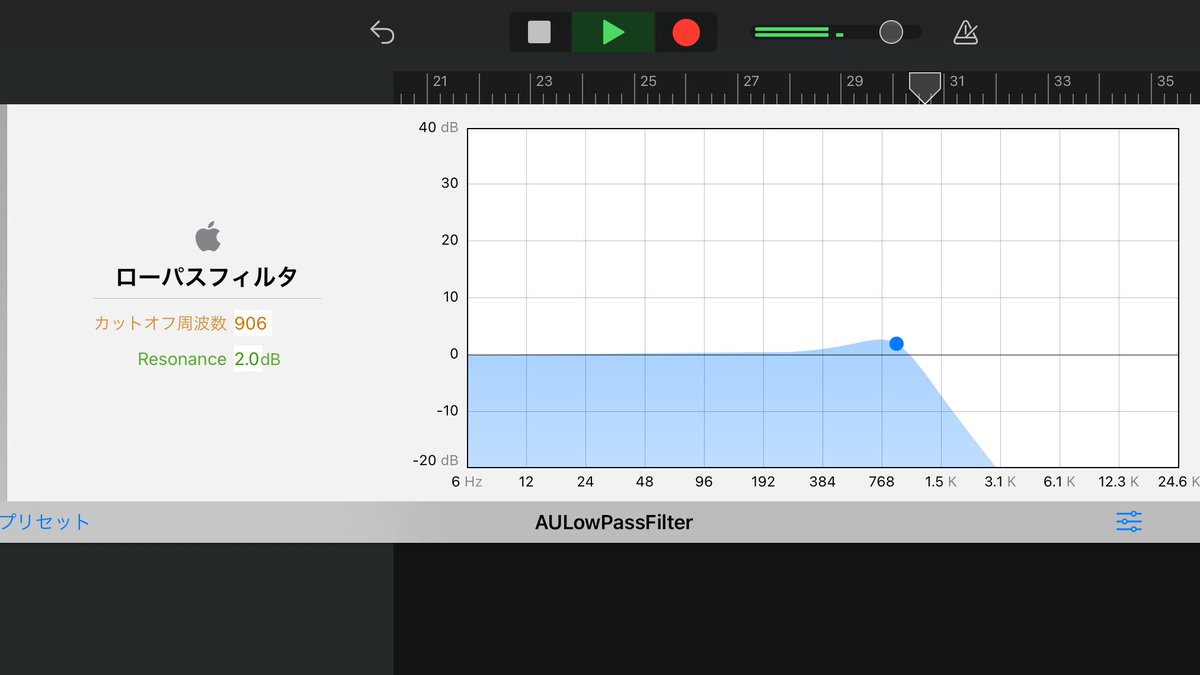Viewport: 1200px width, 675px height.
Task: Stop playback with the square button
Action: 539,32
